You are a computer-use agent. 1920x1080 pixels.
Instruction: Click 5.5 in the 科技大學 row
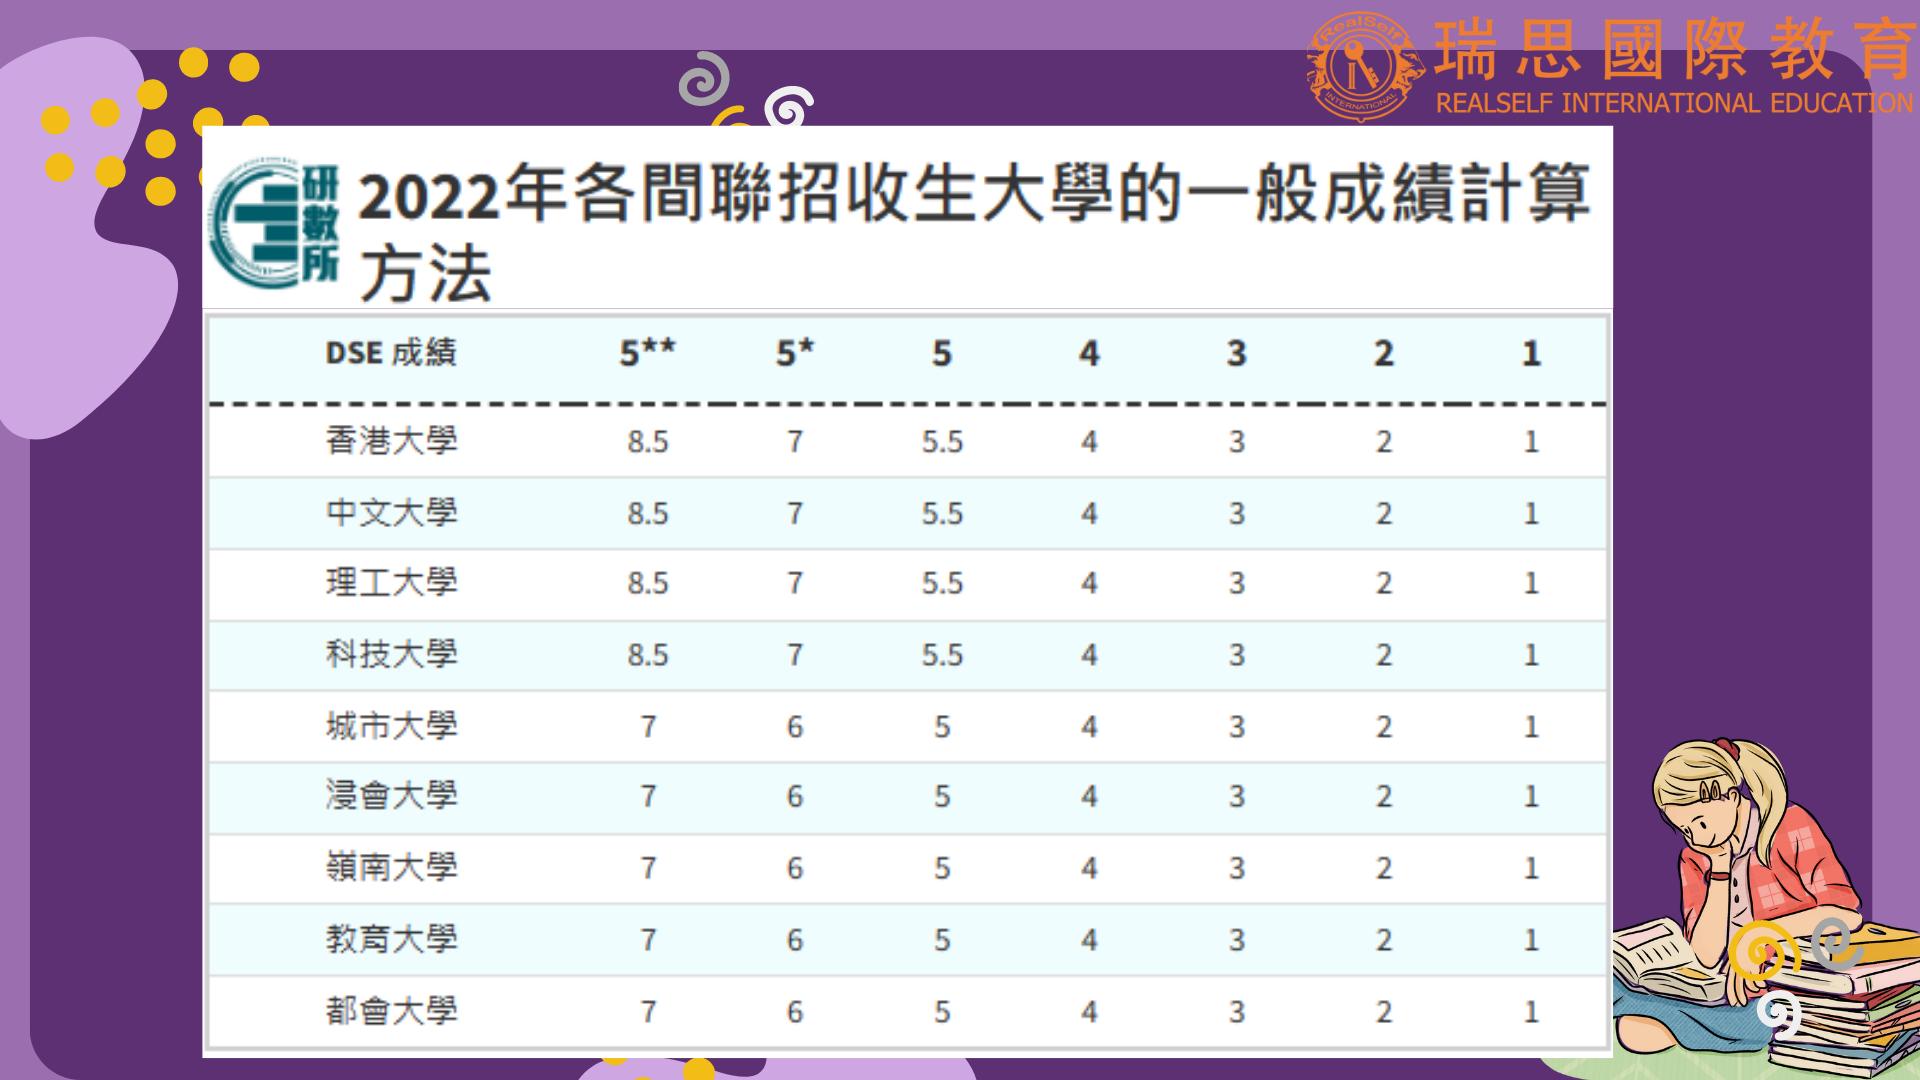pos(942,656)
